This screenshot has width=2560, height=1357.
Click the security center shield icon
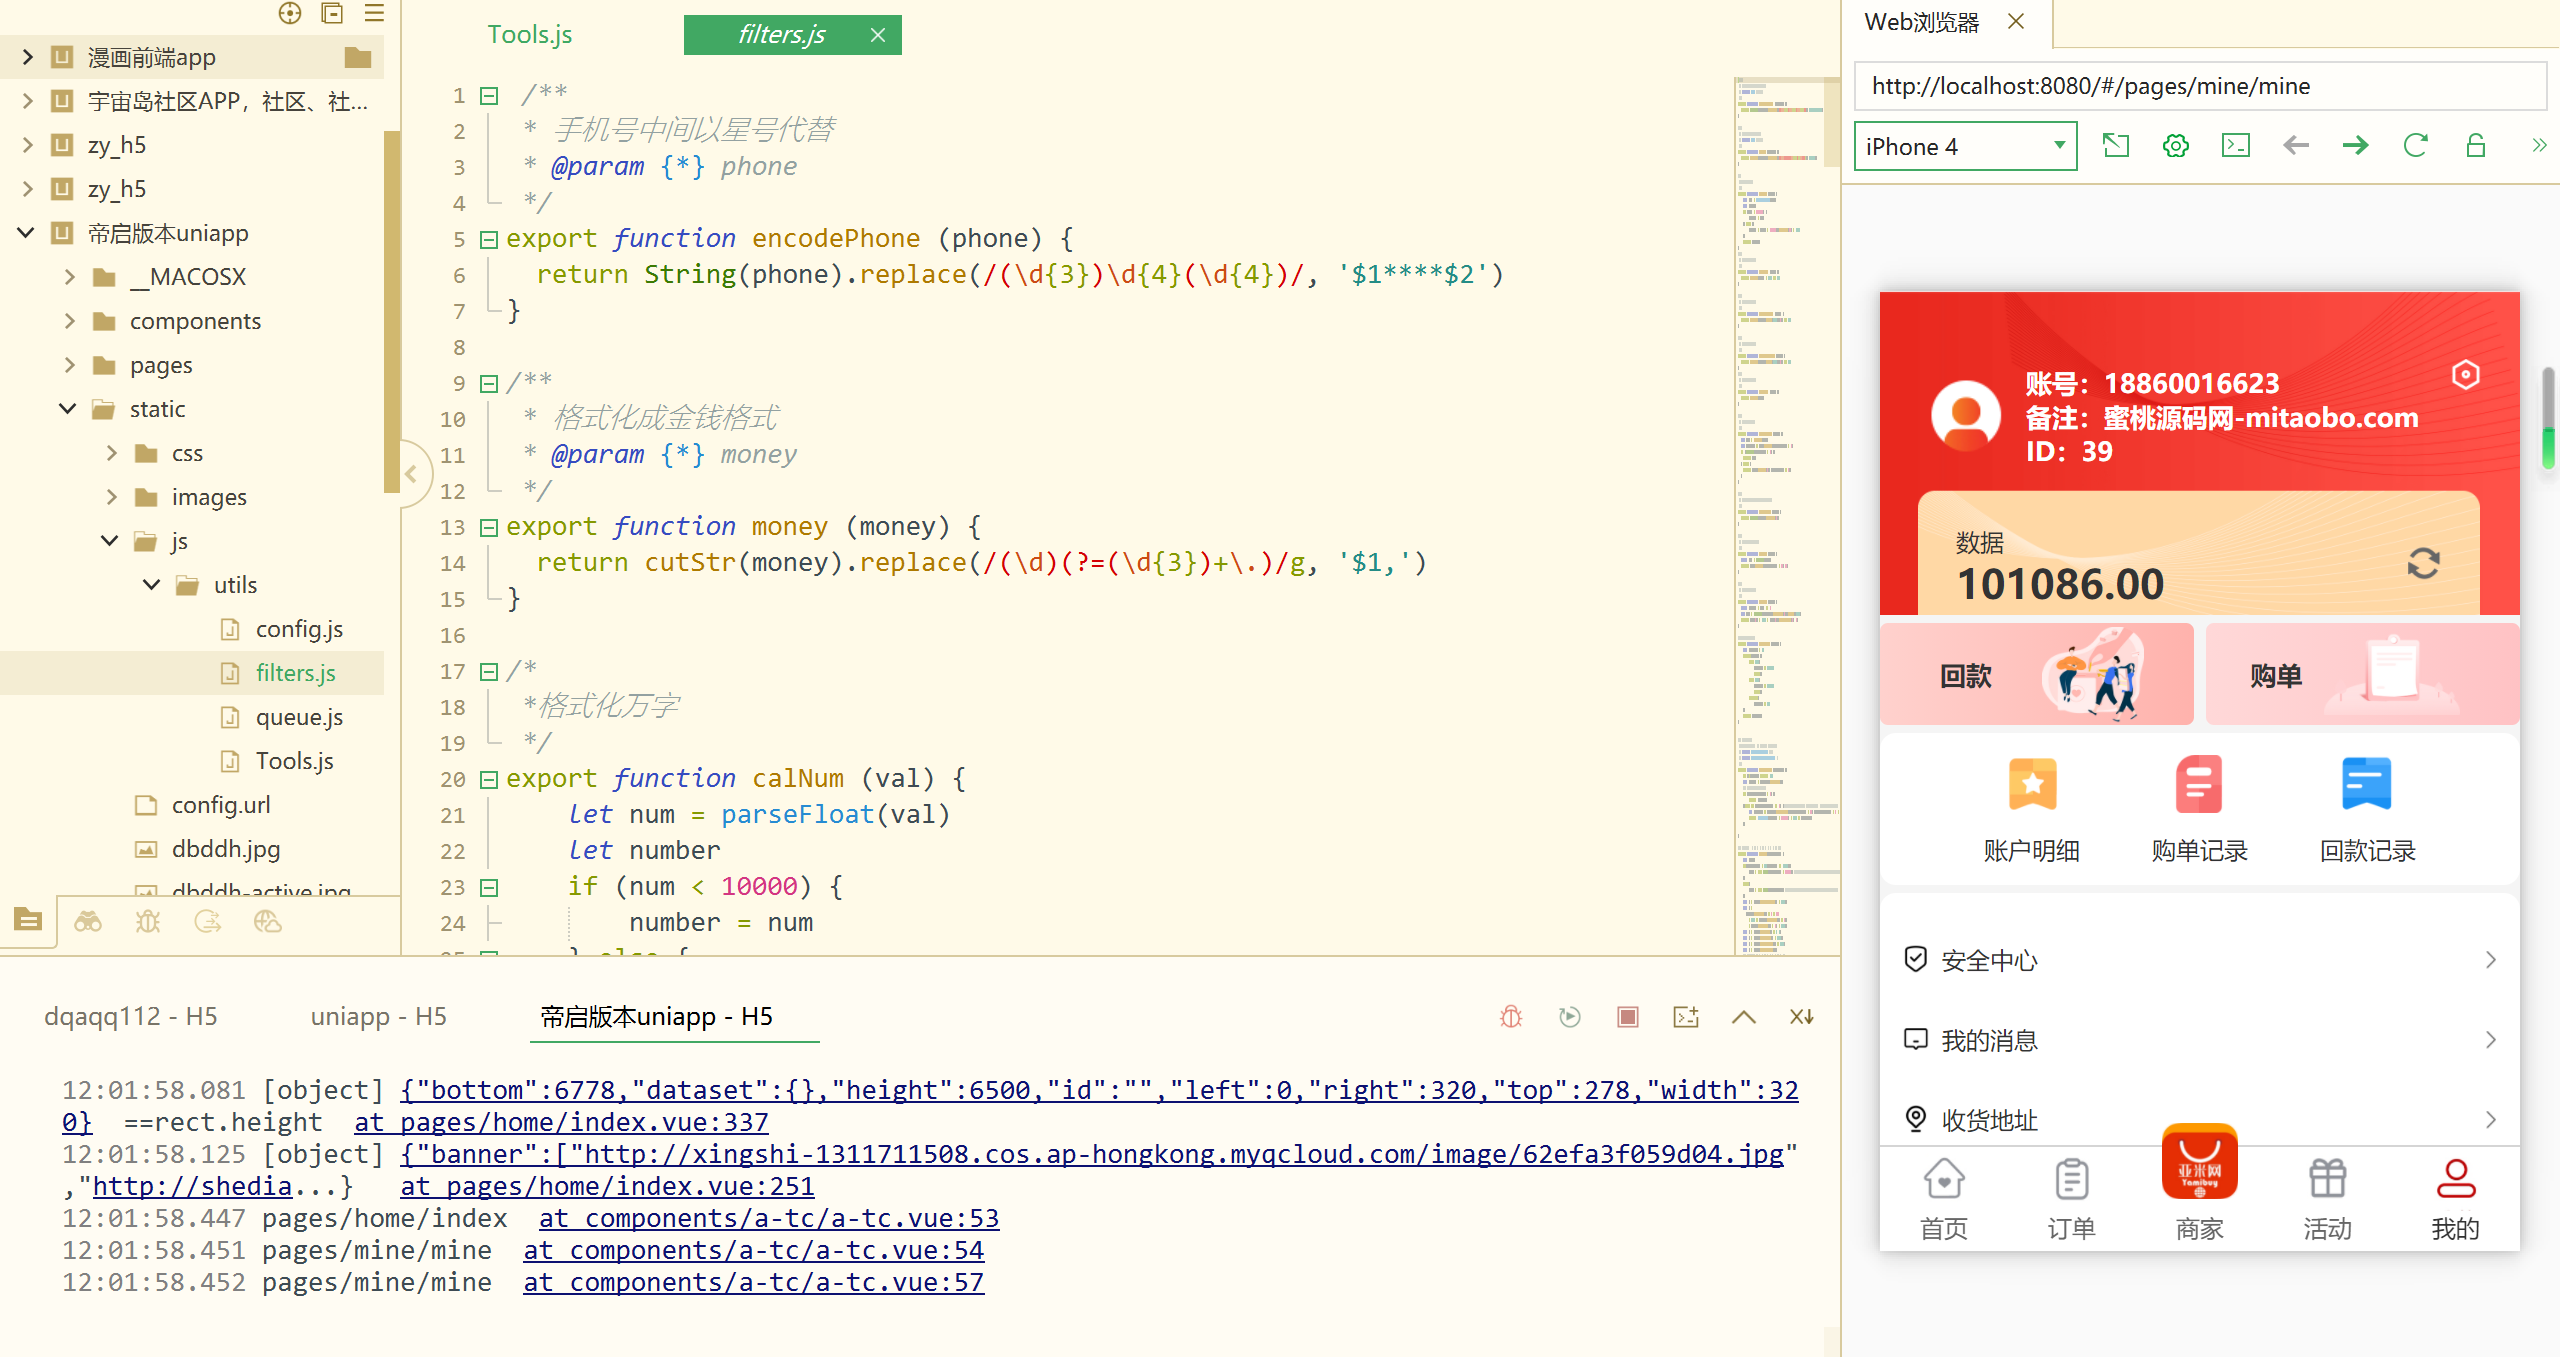(1917, 959)
